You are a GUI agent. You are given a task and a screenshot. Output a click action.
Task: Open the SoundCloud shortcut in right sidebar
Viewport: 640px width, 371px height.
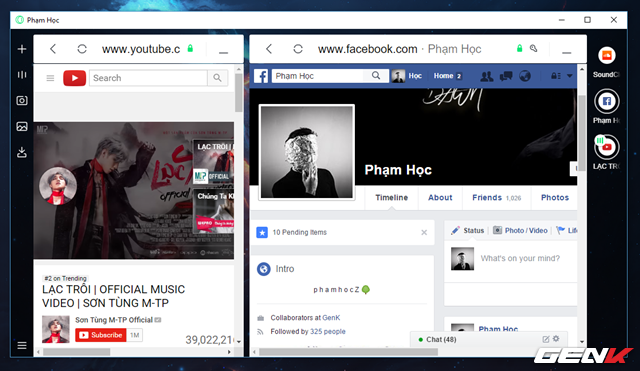pyautogui.click(x=607, y=56)
